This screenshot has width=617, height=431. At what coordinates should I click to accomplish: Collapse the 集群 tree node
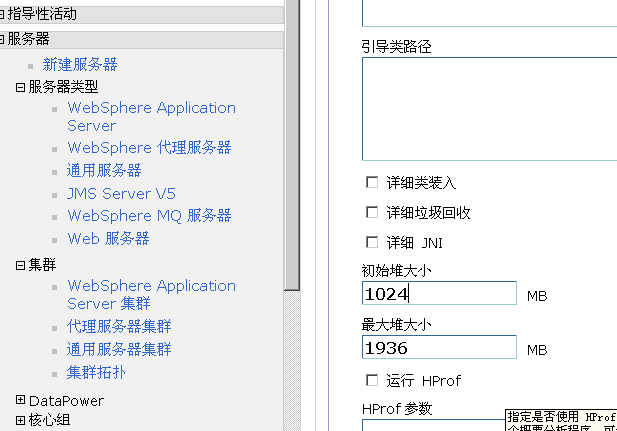[20, 265]
